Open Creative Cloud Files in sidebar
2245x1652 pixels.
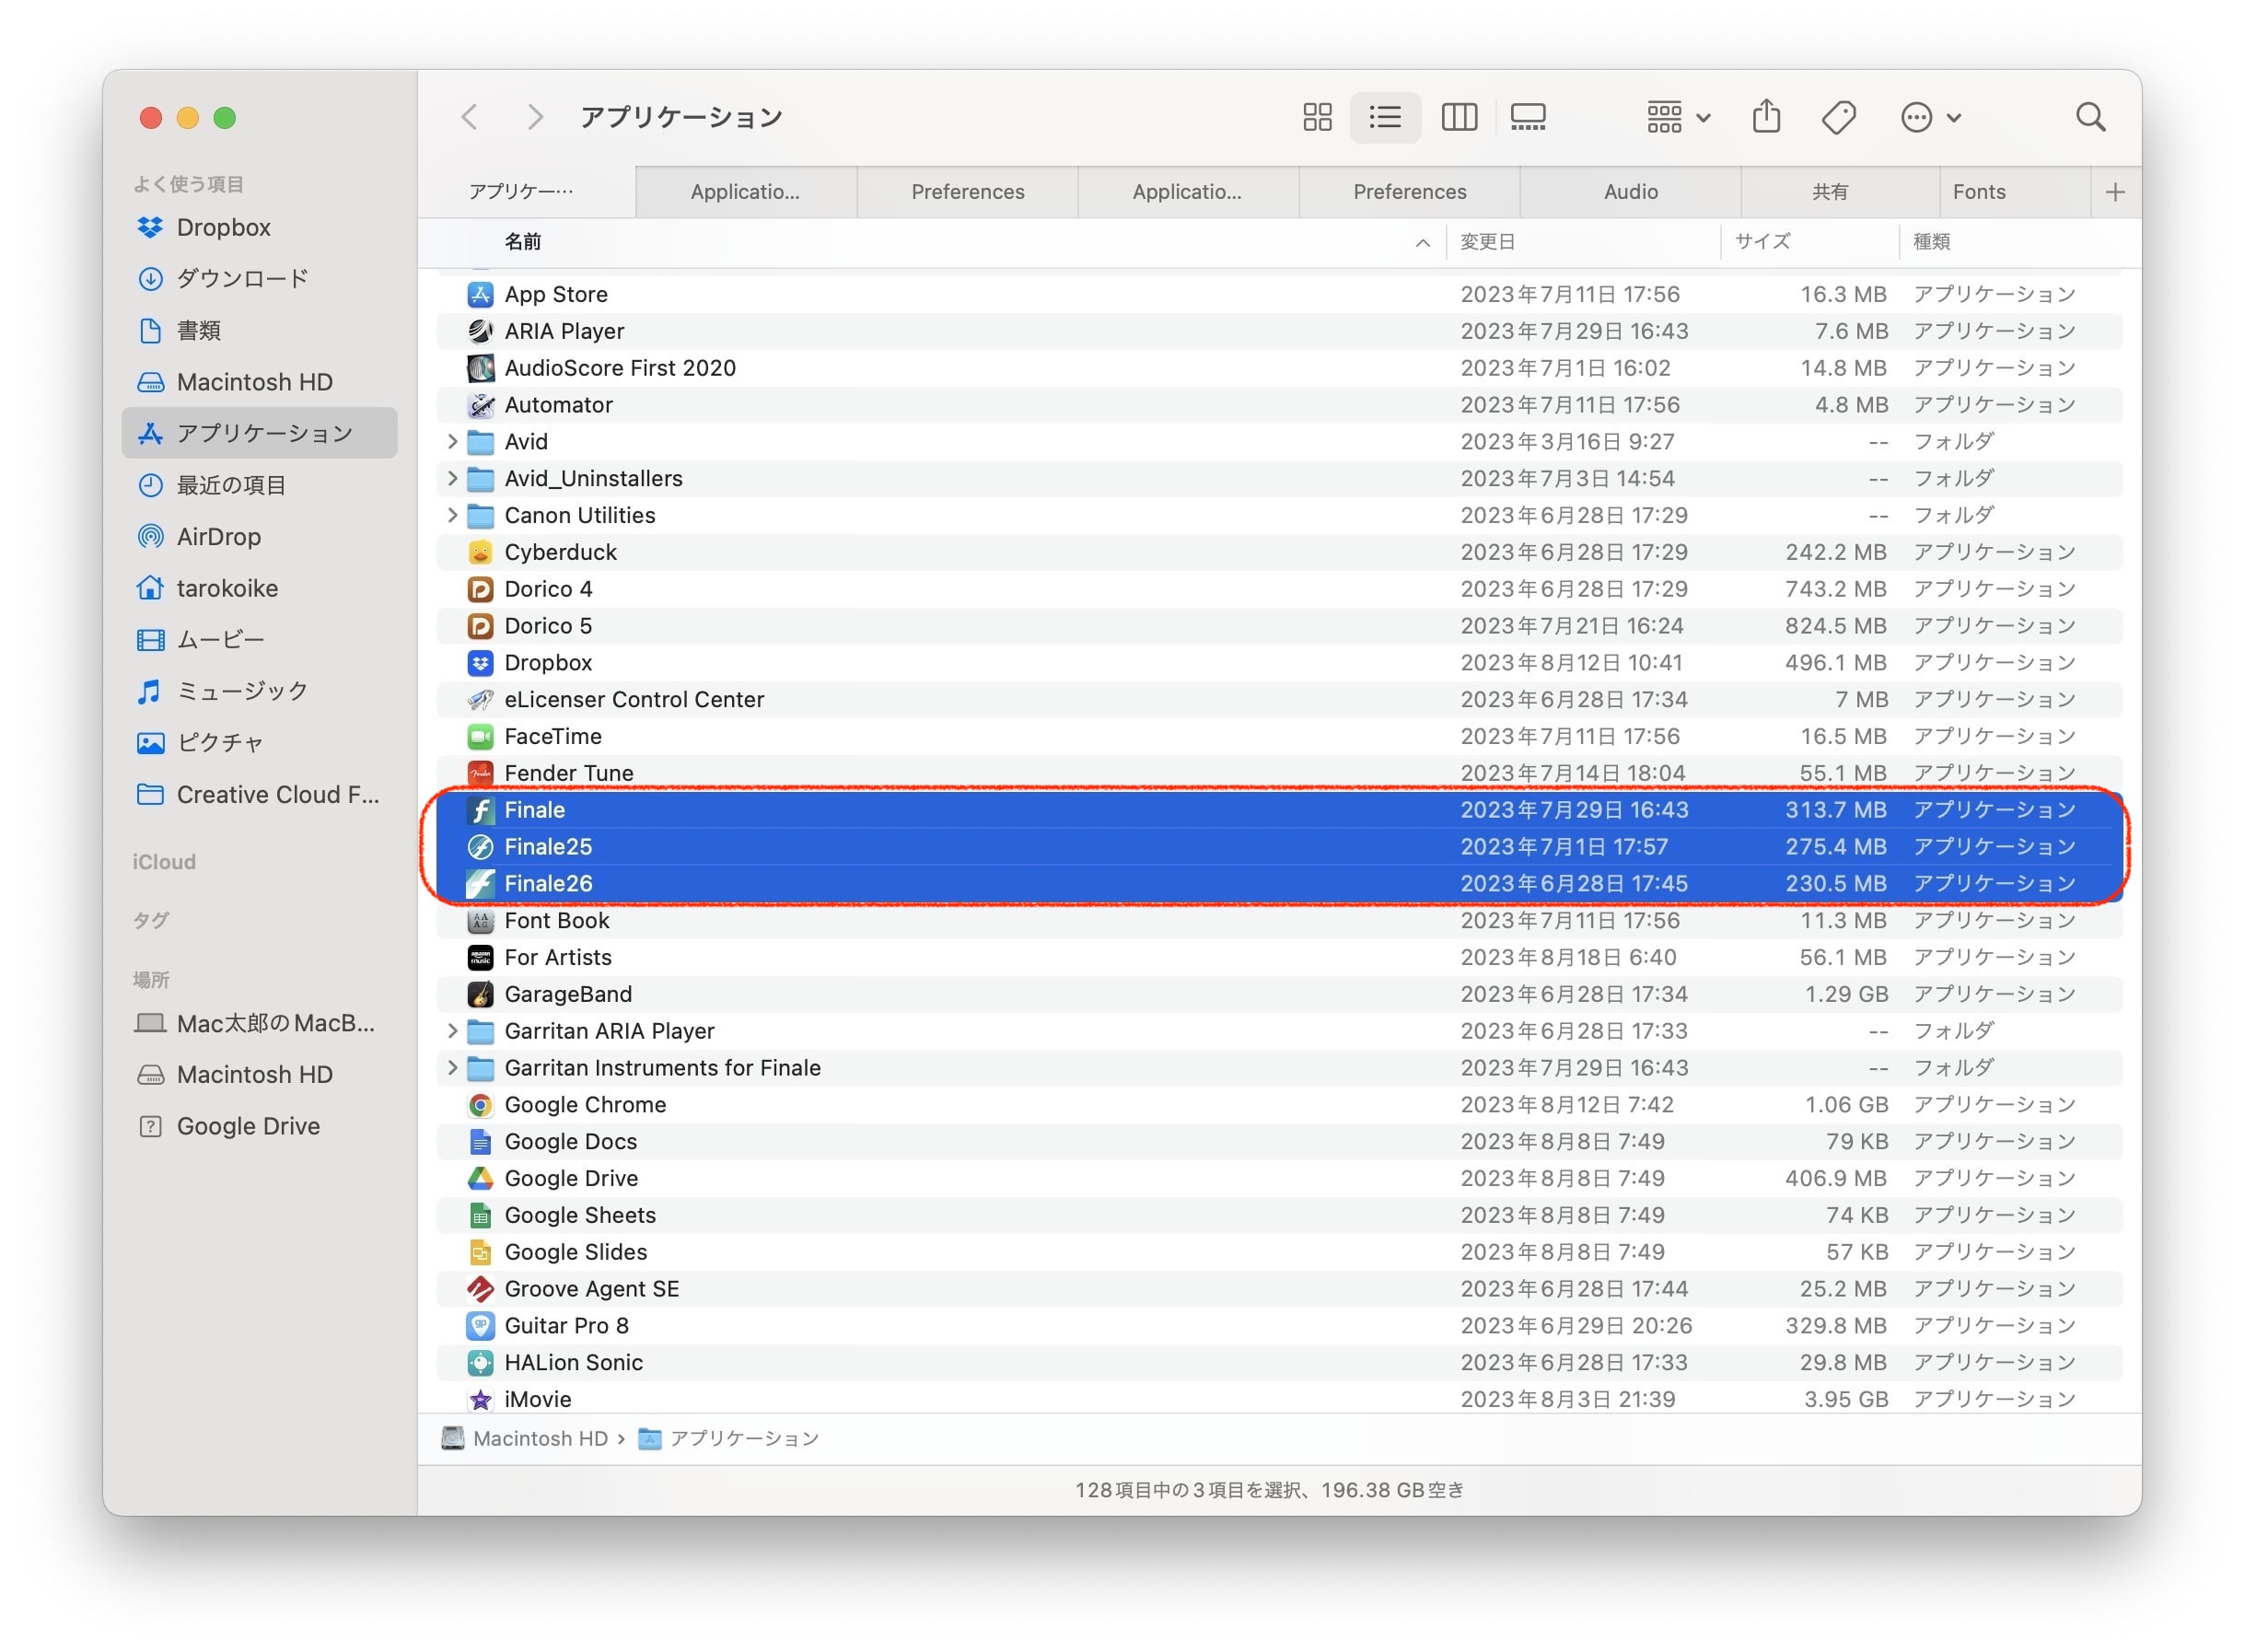click(x=260, y=794)
